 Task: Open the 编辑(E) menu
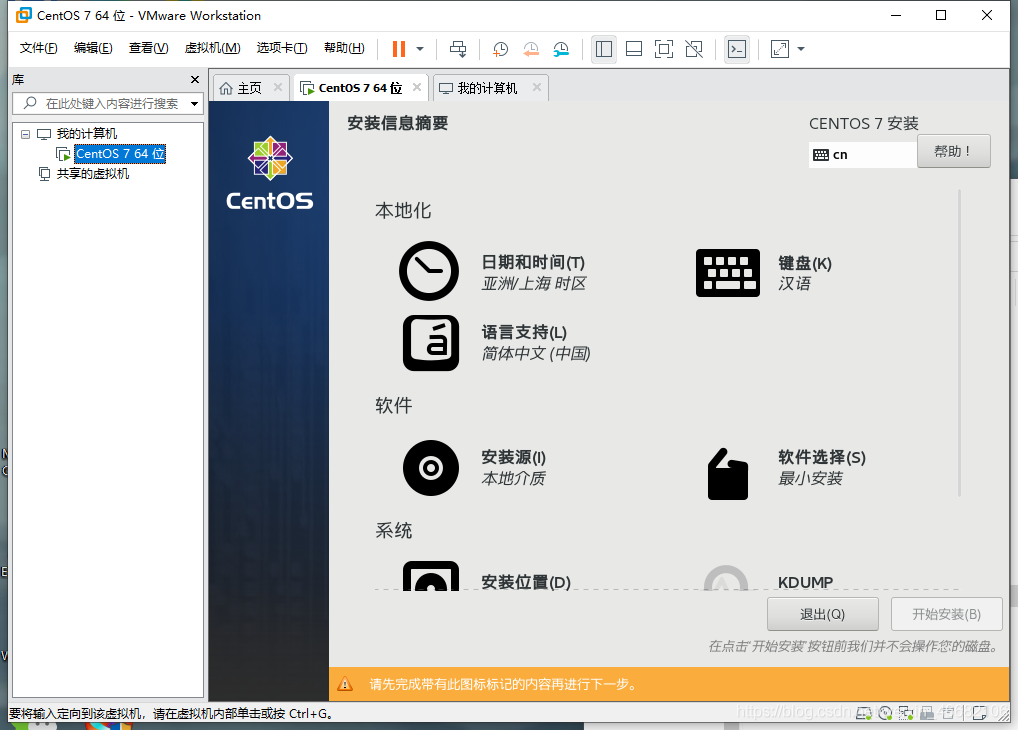tap(93, 48)
